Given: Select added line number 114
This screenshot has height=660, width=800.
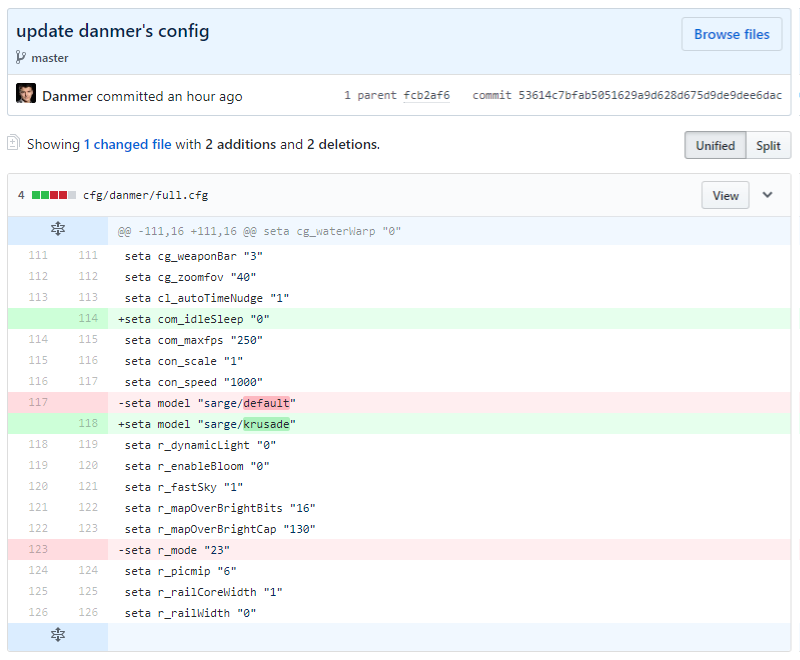Looking at the screenshot, I should (88, 319).
